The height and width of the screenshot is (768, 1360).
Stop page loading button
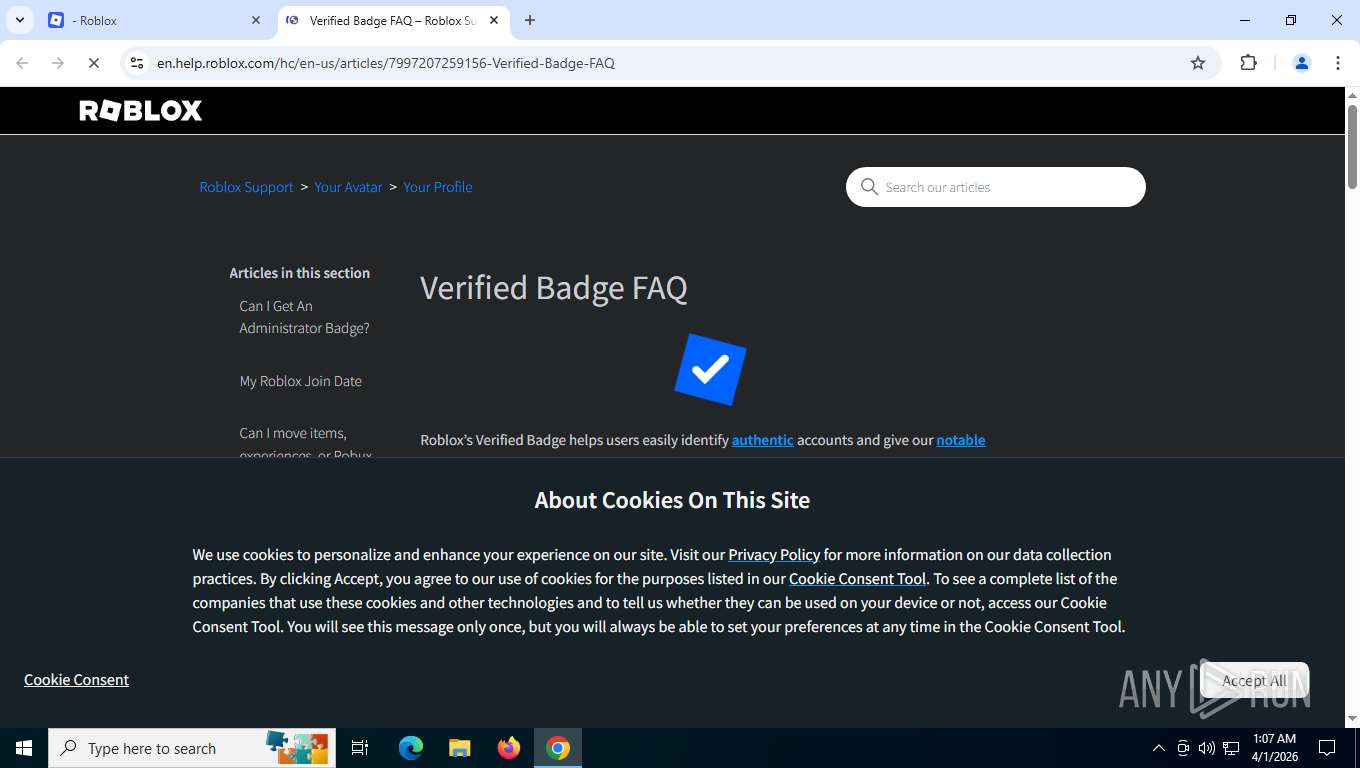(93, 63)
